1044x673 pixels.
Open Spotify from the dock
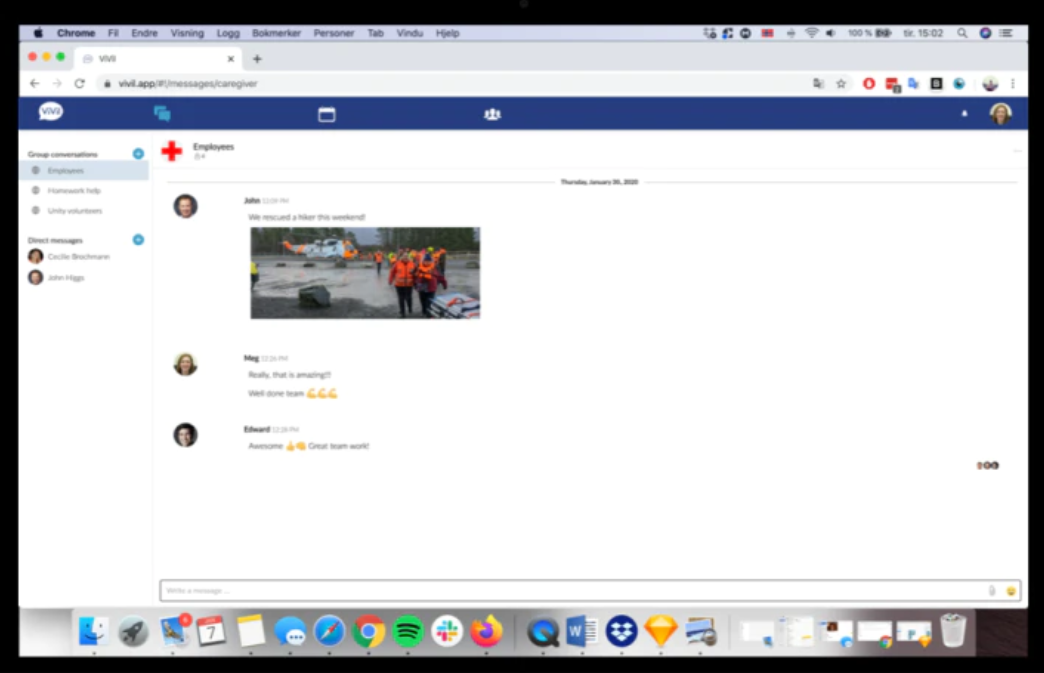click(x=407, y=631)
